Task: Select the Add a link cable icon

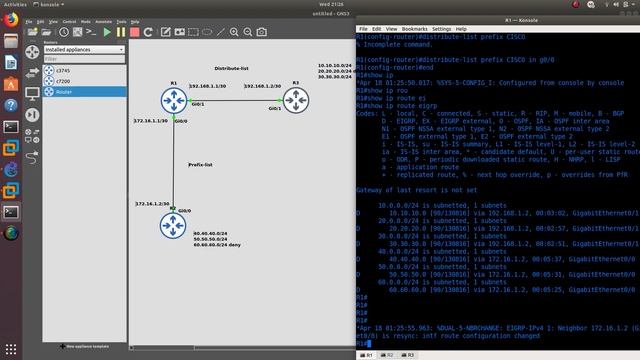Action: pyautogui.click(x=32, y=157)
